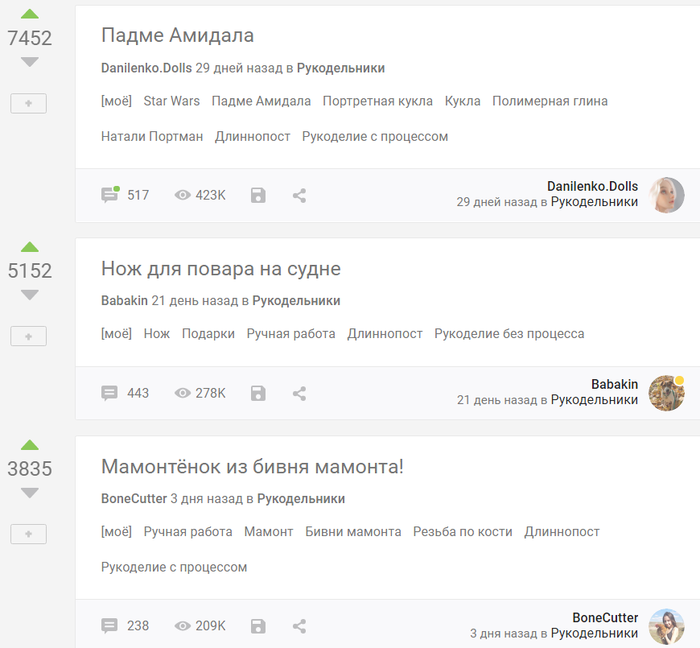This screenshot has width=700, height=648.
Task: Share the Мамонтёнок из бивня мамонта post
Action: coord(299,626)
